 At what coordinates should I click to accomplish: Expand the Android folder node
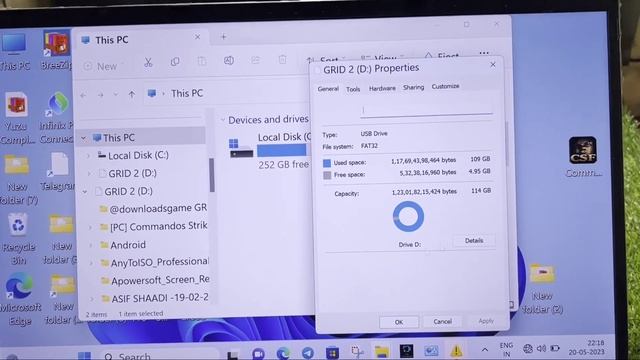click(91, 245)
